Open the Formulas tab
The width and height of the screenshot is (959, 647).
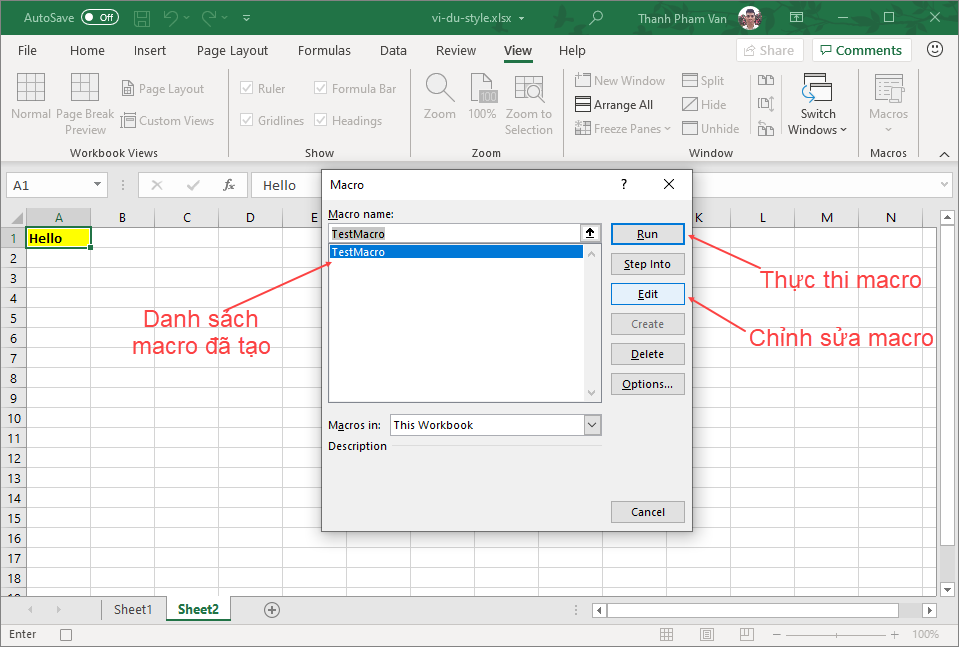coord(324,50)
